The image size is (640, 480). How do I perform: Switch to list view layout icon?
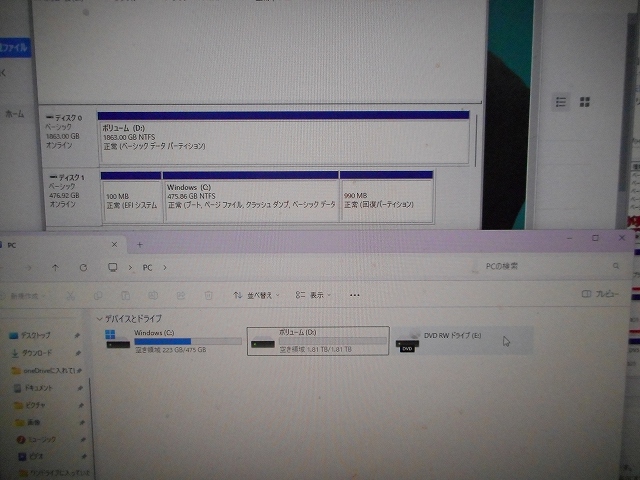[561, 102]
